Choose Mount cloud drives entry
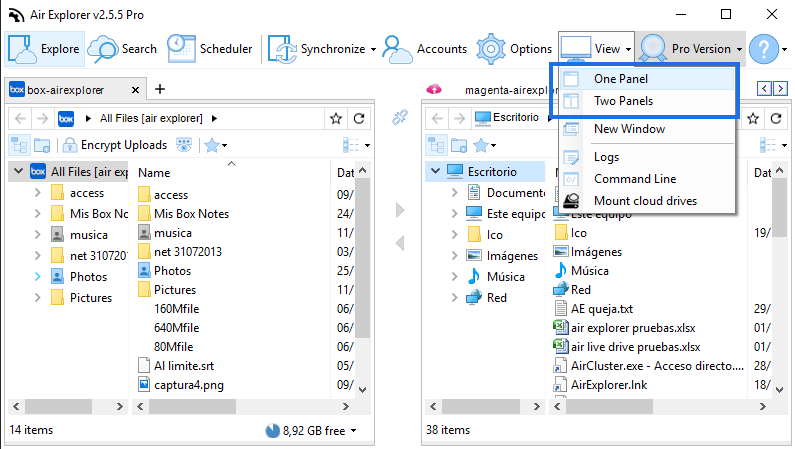Image resolution: width=795 pixels, height=449 pixels. (x=647, y=201)
